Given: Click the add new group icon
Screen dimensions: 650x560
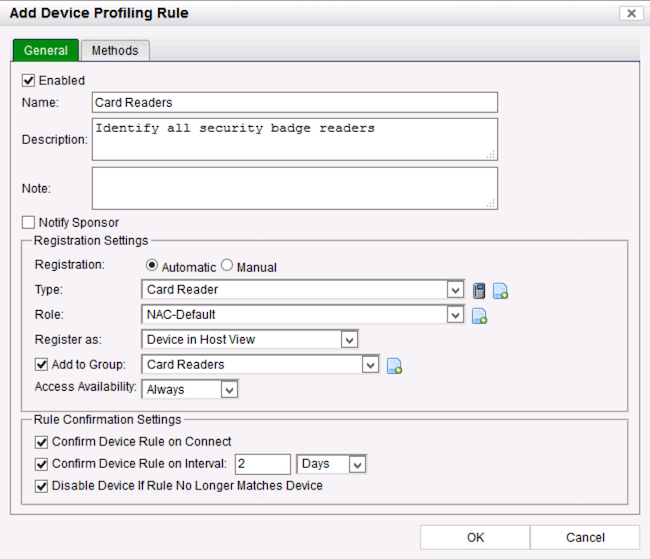Looking at the screenshot, I should tap(394, 366).
